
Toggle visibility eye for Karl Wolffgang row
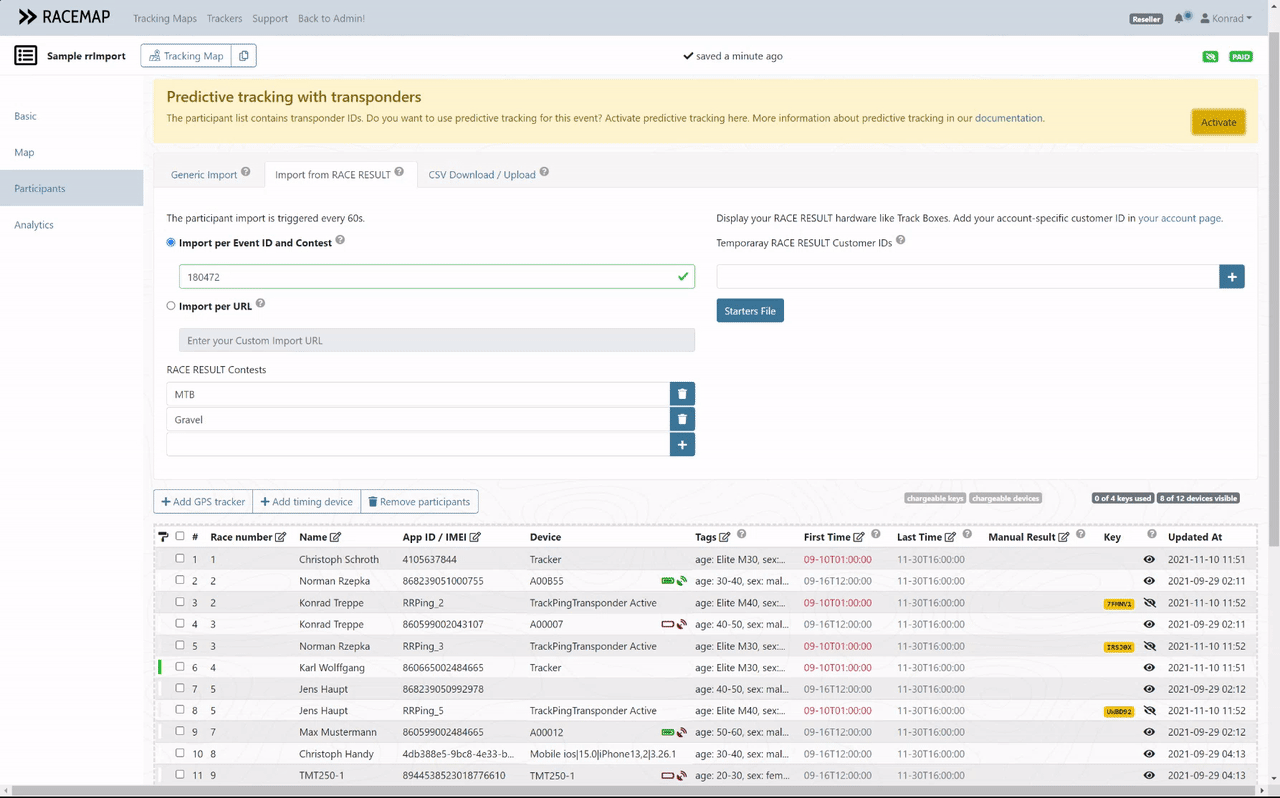[1150, 668]
